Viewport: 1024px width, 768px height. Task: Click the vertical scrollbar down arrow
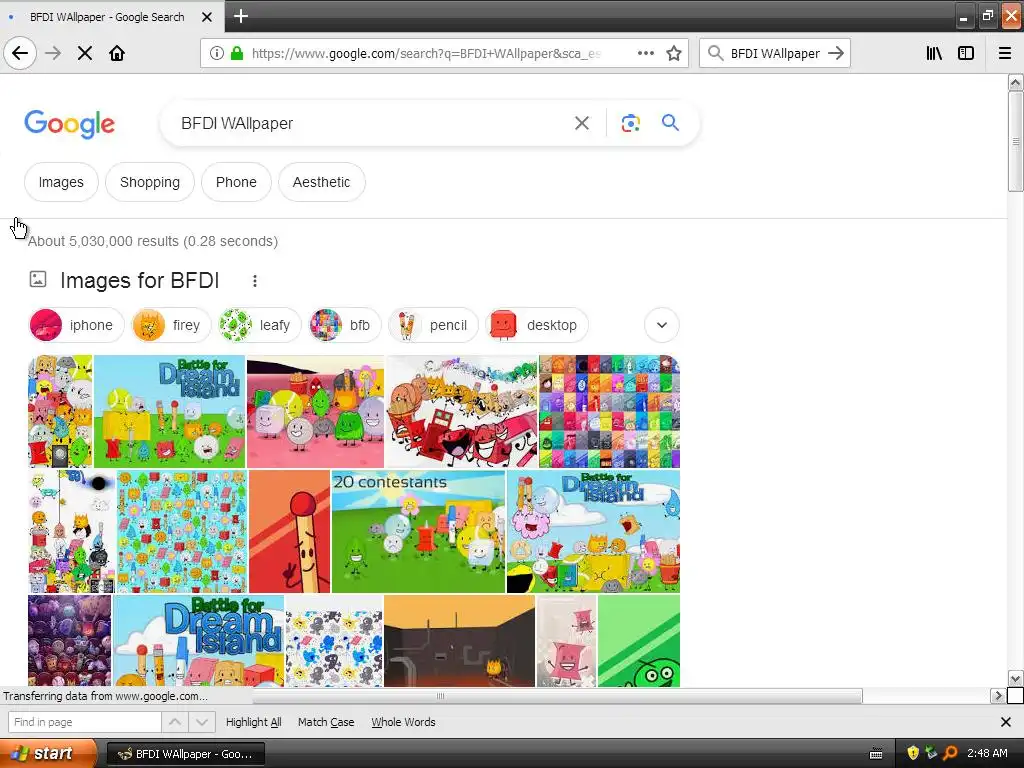pyautogui.click(x=1015, y=679)
